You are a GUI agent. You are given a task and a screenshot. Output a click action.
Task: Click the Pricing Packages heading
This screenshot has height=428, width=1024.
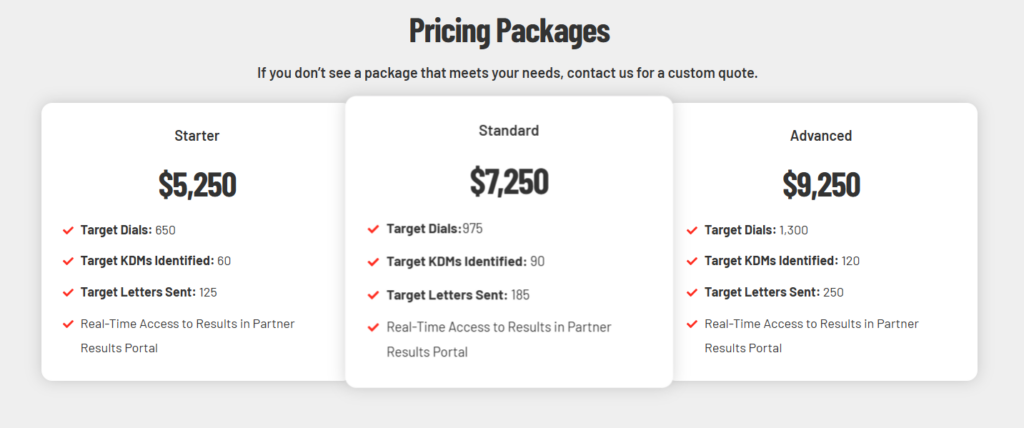509,31
